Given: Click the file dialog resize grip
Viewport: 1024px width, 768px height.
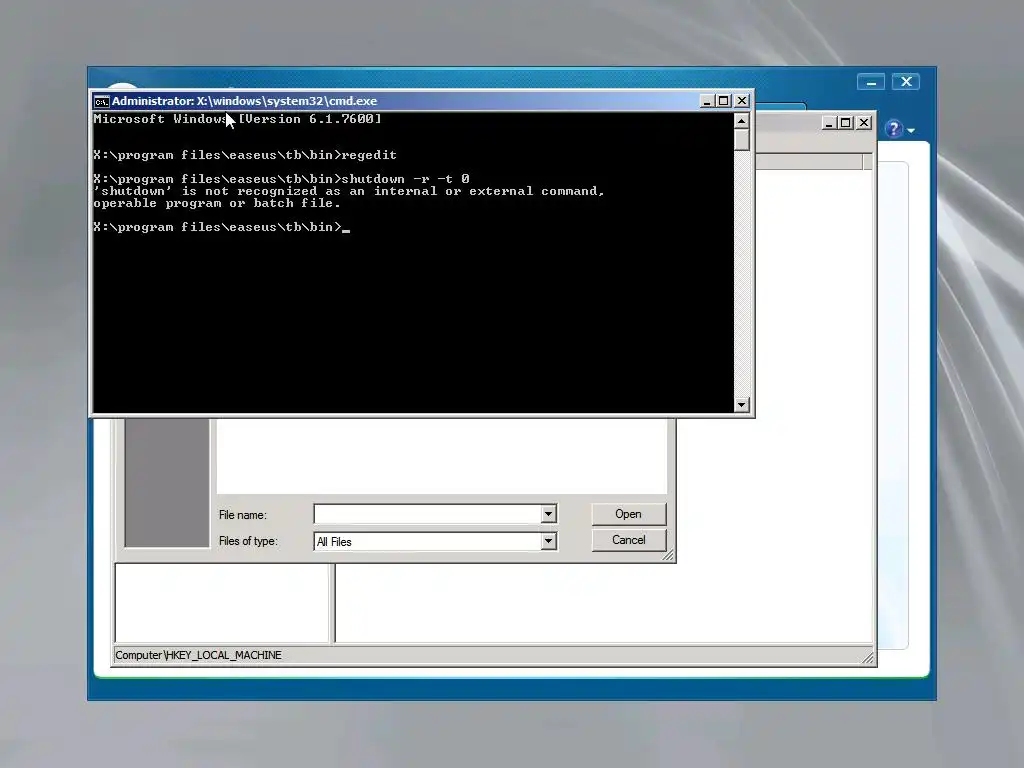Looking at the screenshot, I should (x=668, y=555).
